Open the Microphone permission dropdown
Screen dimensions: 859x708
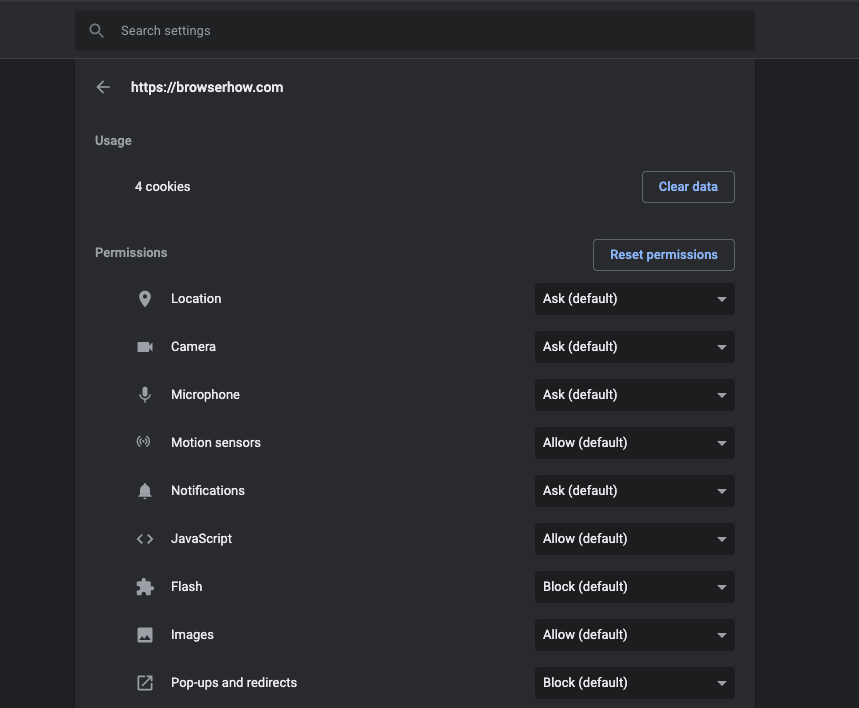point(634,395)
